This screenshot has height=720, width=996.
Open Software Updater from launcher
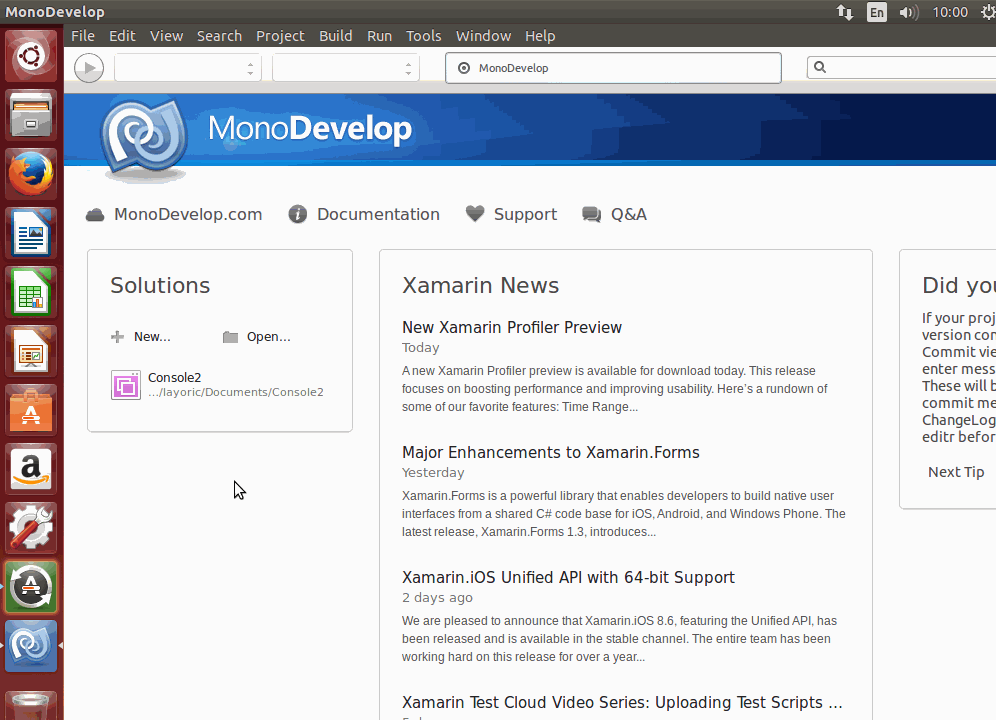[x=30, y=587]
